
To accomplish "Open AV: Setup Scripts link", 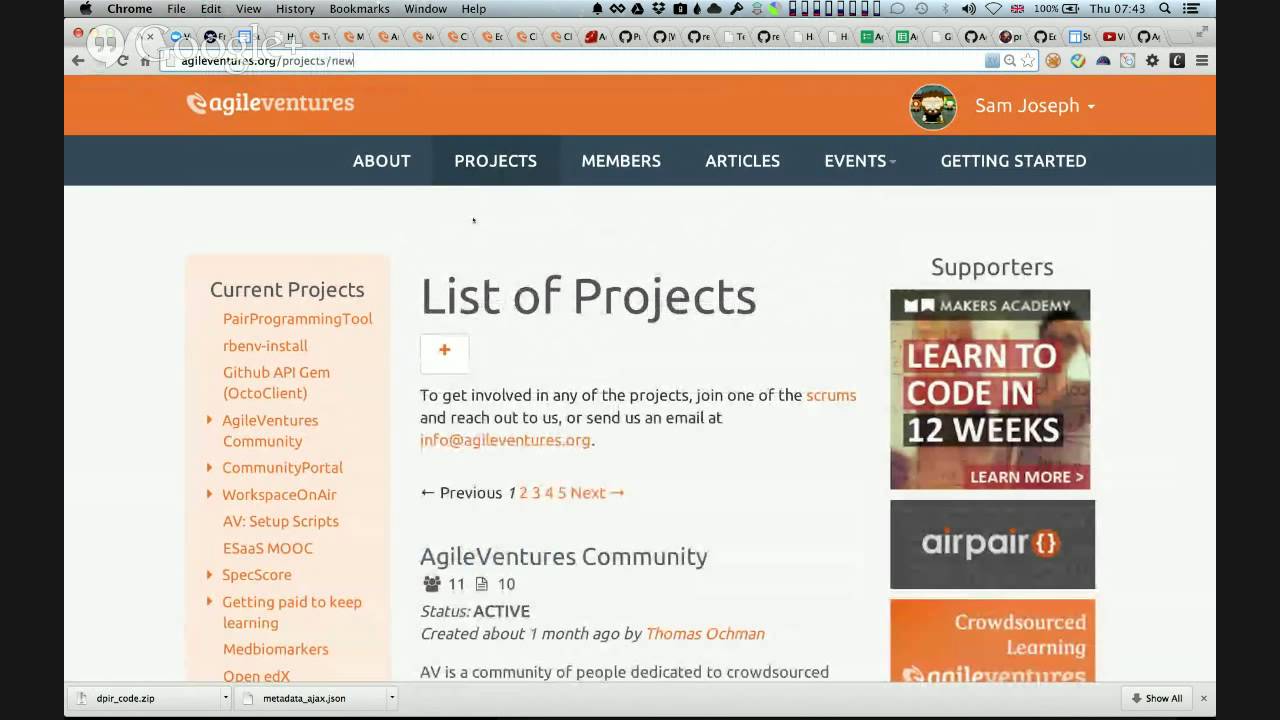I will (x=281, y=522).
